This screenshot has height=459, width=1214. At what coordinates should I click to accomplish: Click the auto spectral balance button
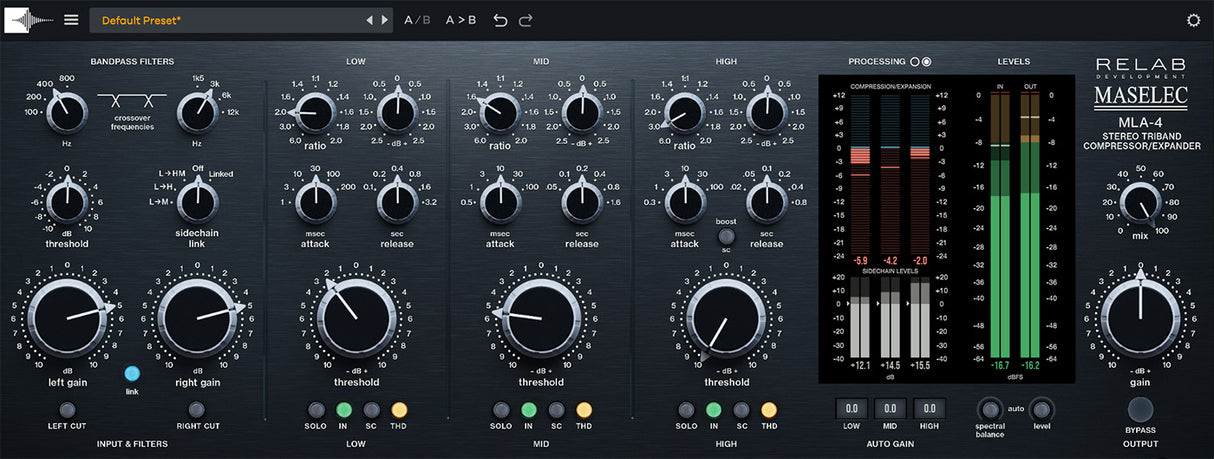point(989,408)
